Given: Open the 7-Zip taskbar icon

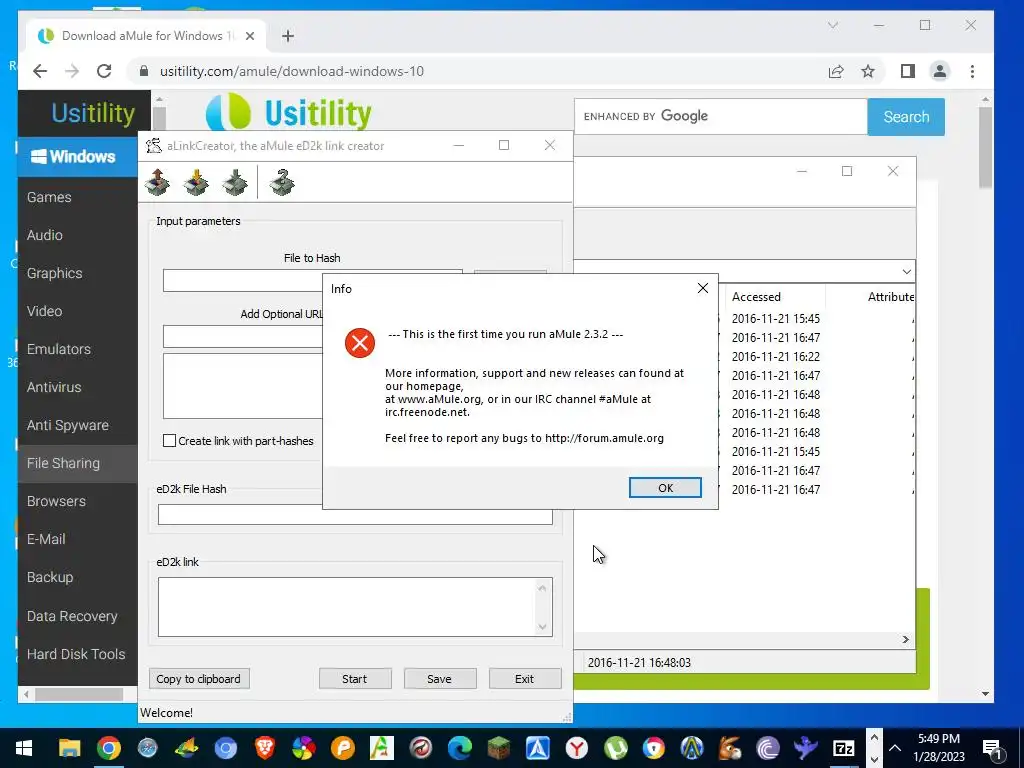Looking at the screenshot, I should click(x=844, y=748).
